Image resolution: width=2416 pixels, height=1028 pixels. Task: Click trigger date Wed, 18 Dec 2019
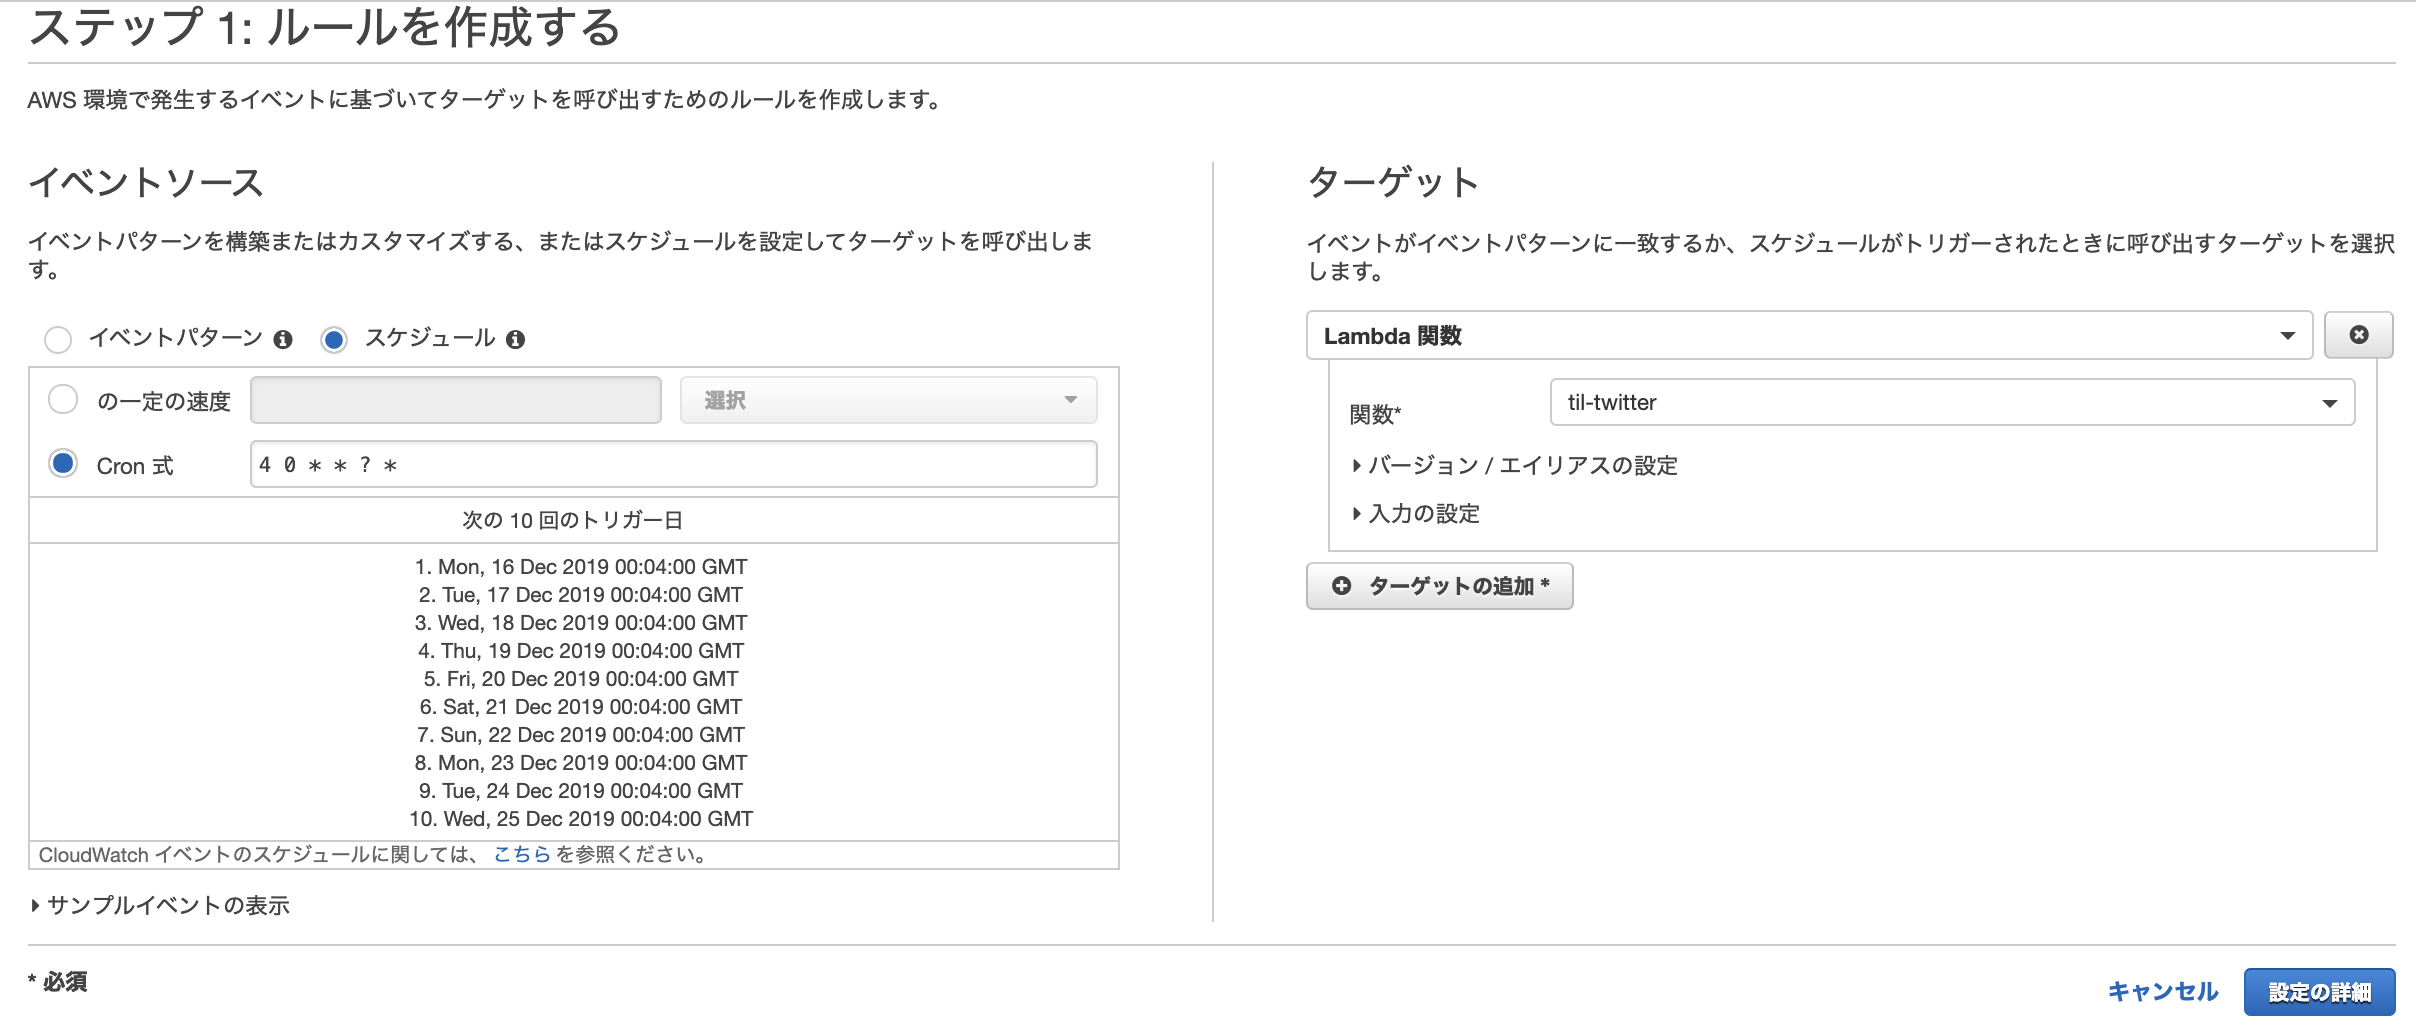point(581,623)
